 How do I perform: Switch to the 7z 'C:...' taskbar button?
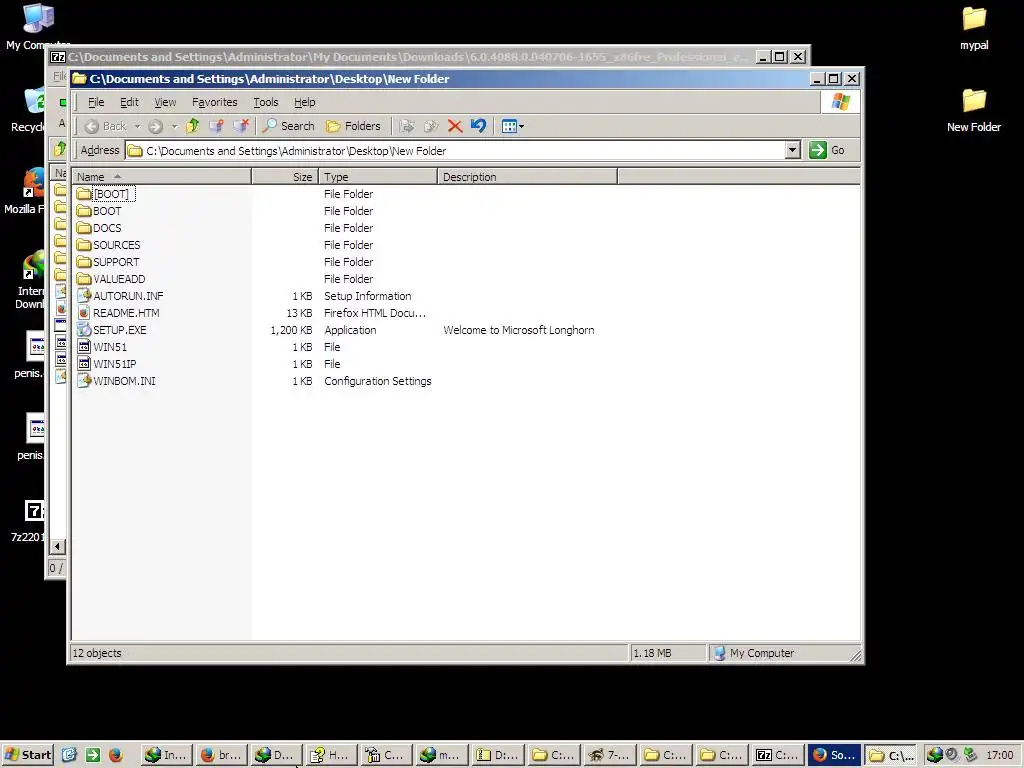tap(777, 755)
